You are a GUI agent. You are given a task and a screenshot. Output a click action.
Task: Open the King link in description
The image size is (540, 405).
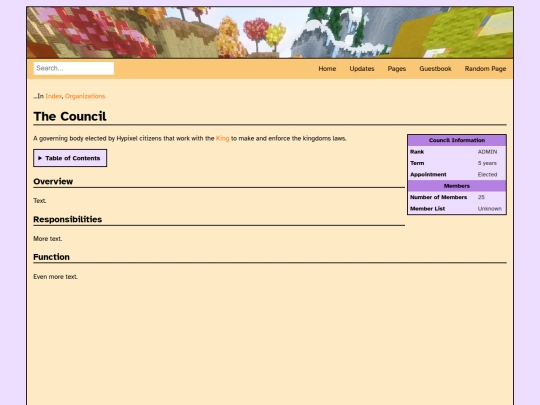coord(222,138)
